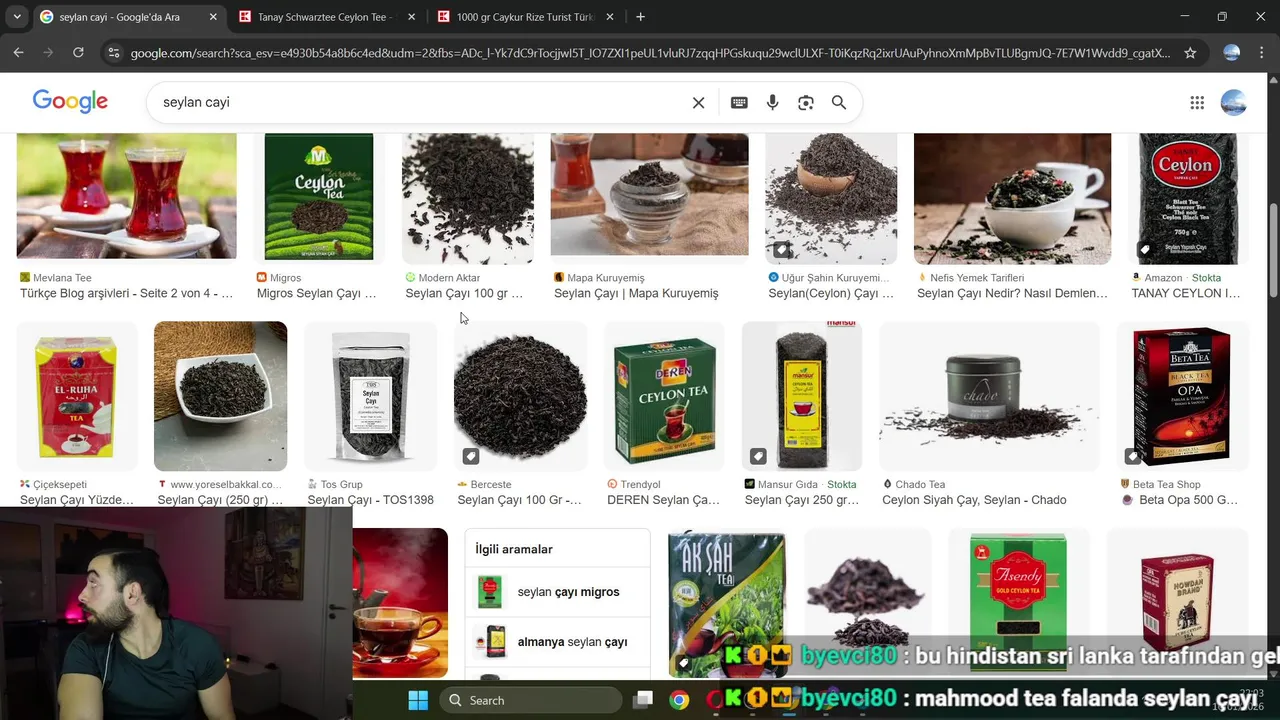
Task: Open Modern Aktar loose tea image
Action: (468, 198)
